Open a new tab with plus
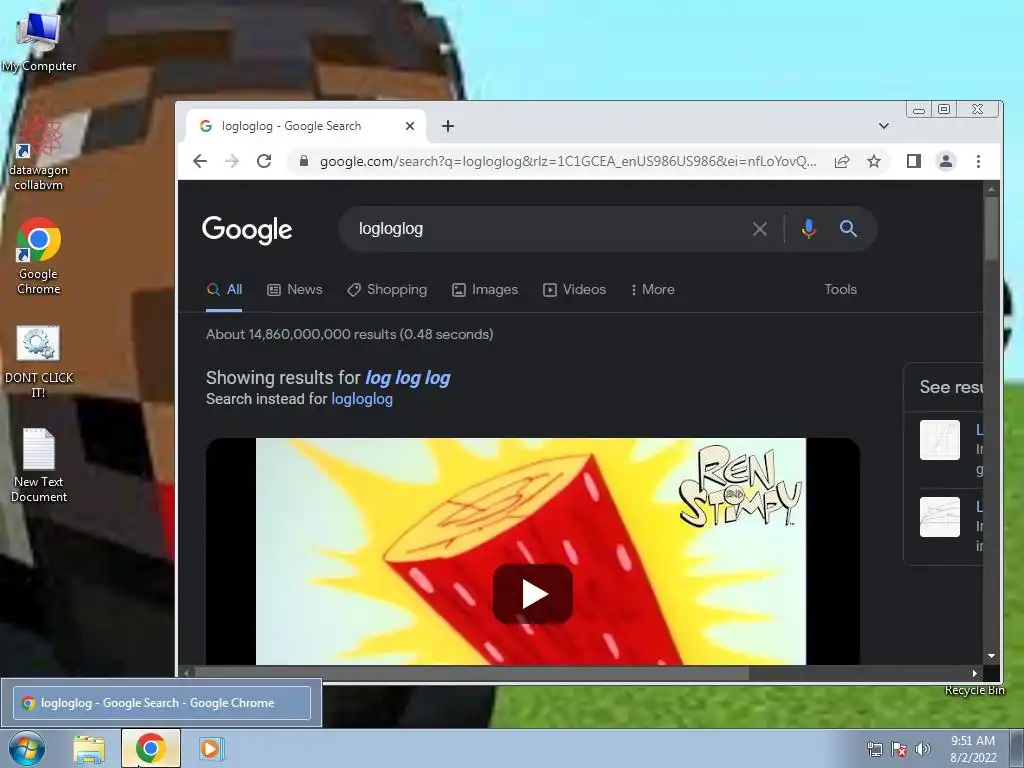 click(448, 126)
